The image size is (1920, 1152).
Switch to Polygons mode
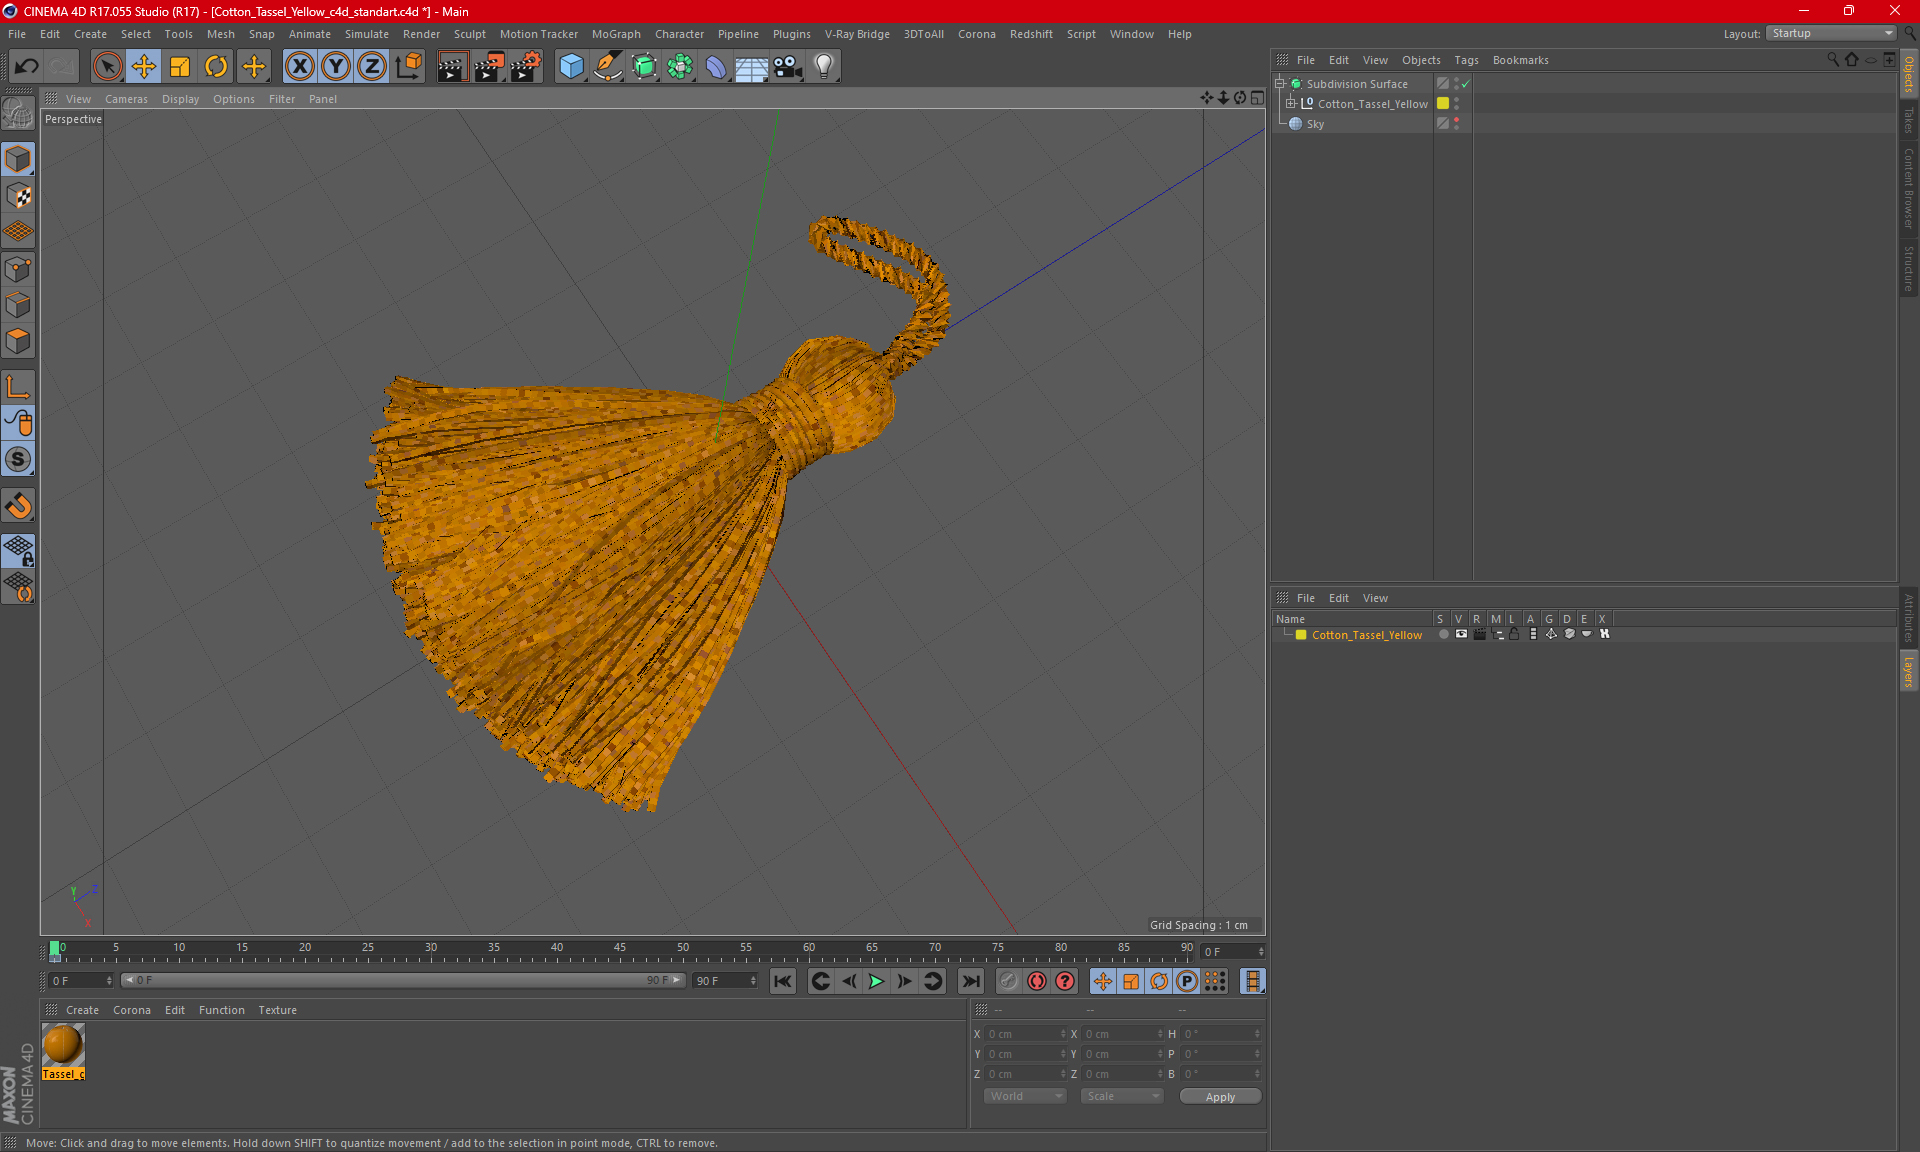coord(18,341)
